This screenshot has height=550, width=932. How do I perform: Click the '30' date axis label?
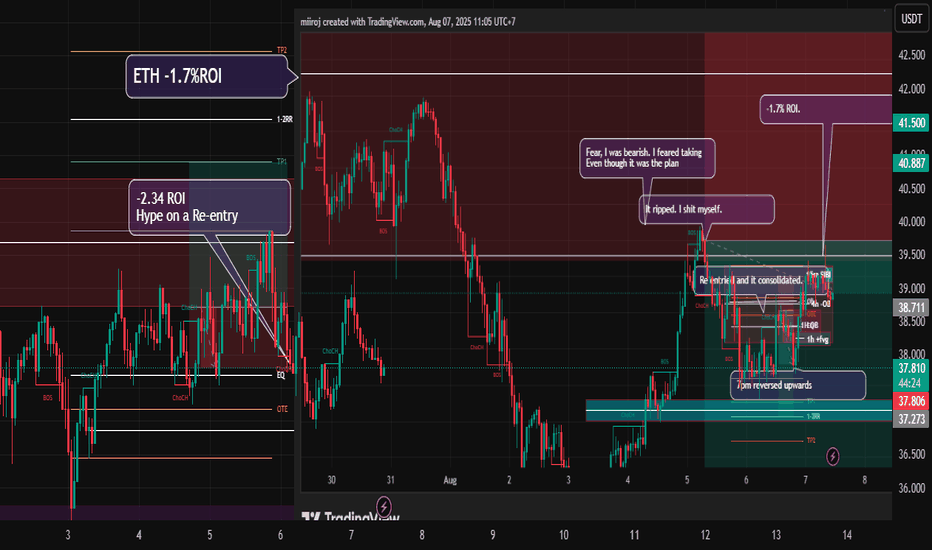332,480
